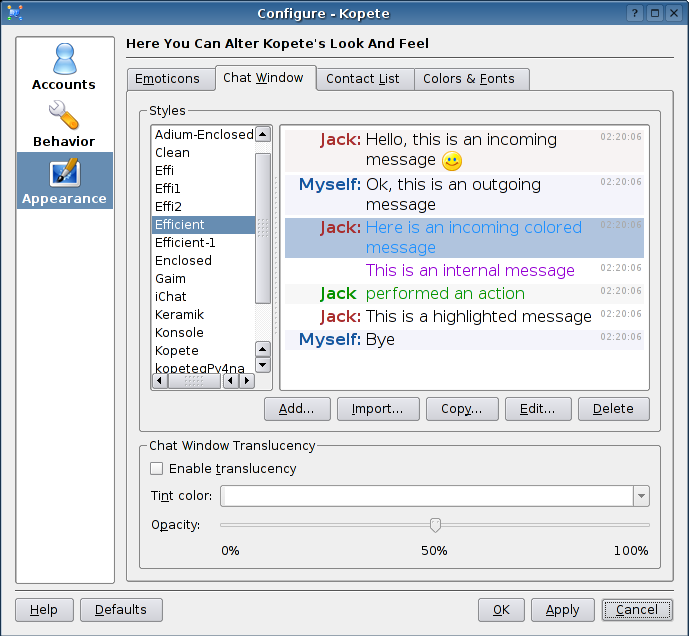This screenshot has height=636, width=689.
Task: Click the Copy... button
Action: pos(462,409)
